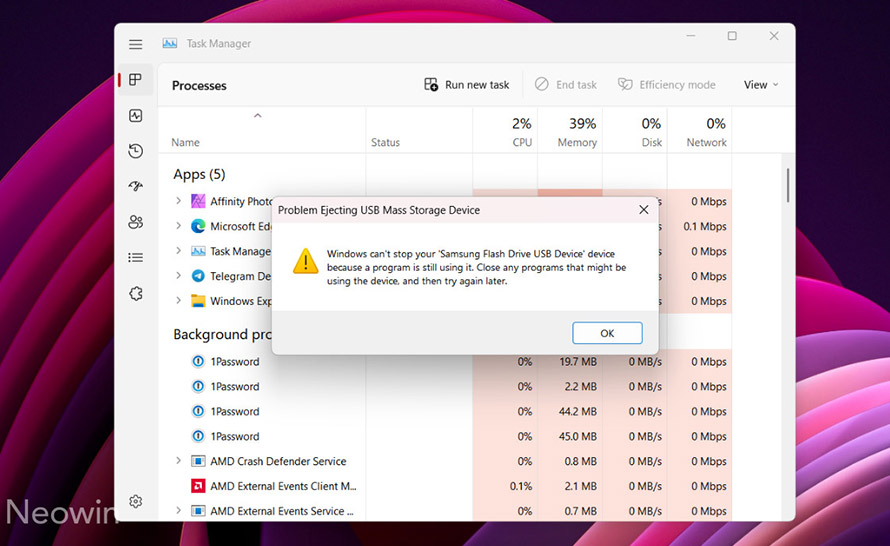Open App history sidebar icon

pos(135,151)
